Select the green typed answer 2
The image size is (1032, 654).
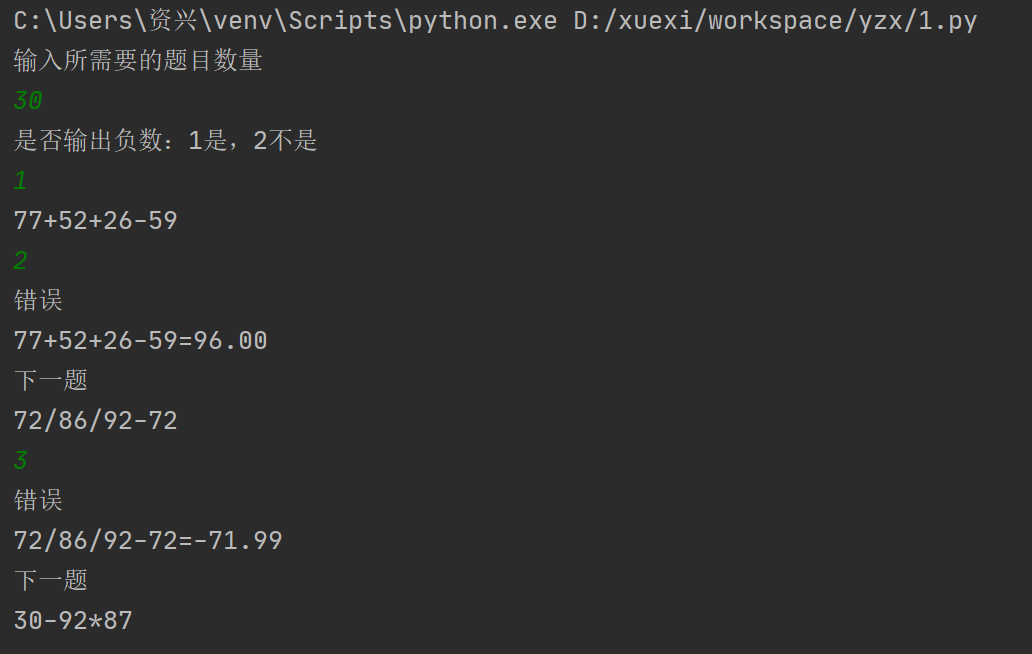pos(20,261)
